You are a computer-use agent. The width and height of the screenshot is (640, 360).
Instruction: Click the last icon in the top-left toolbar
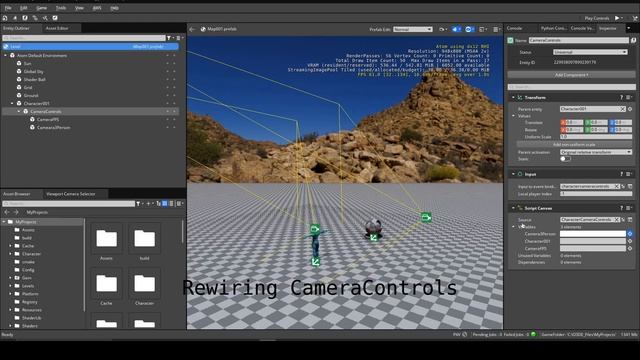tap(55, 18)
